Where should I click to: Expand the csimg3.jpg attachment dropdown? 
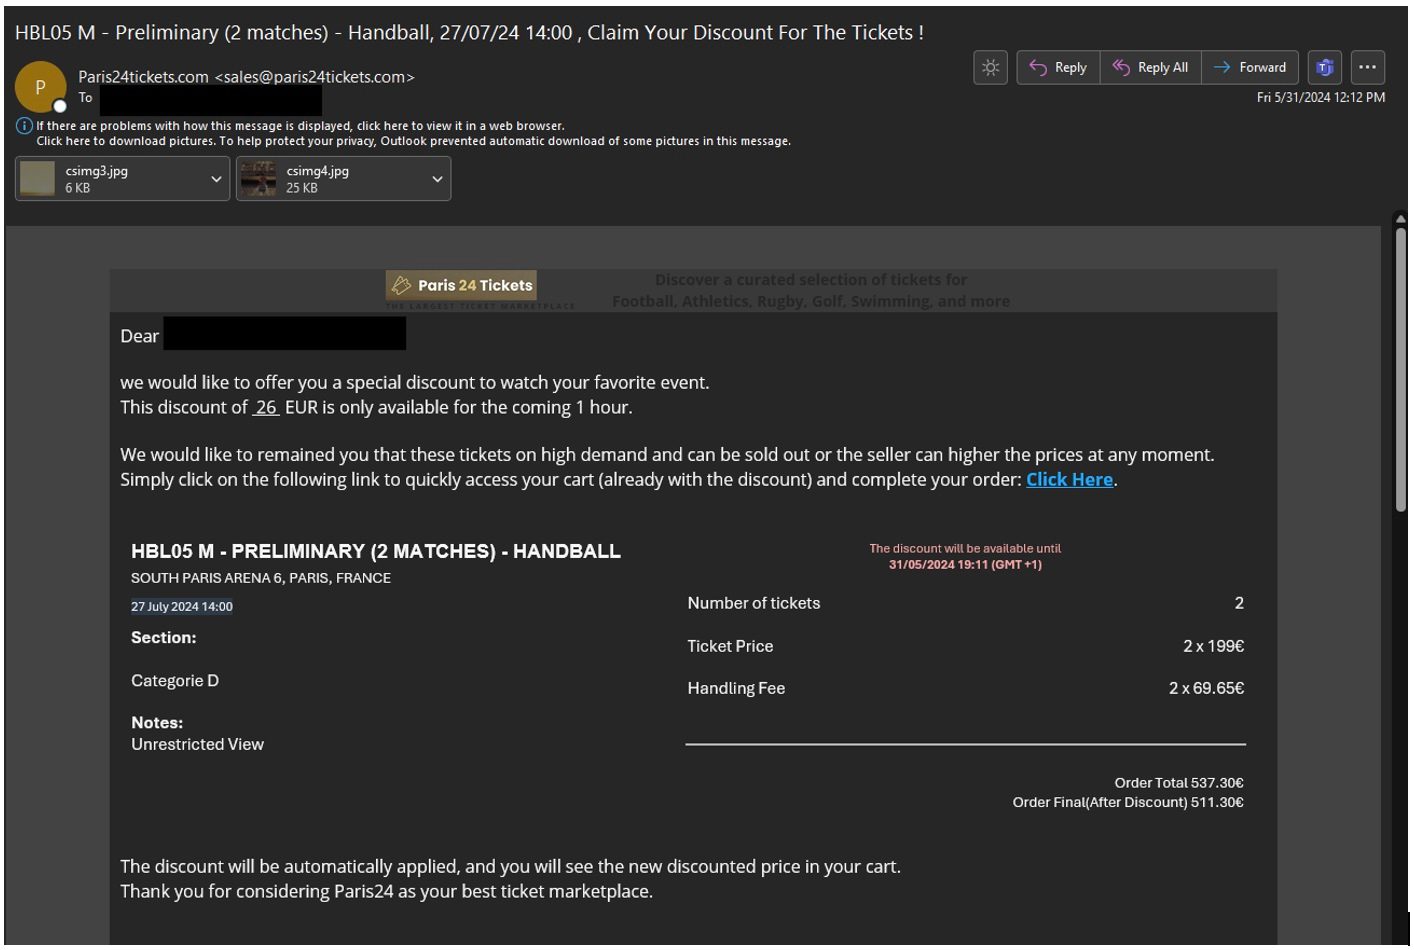pos(216,180)
